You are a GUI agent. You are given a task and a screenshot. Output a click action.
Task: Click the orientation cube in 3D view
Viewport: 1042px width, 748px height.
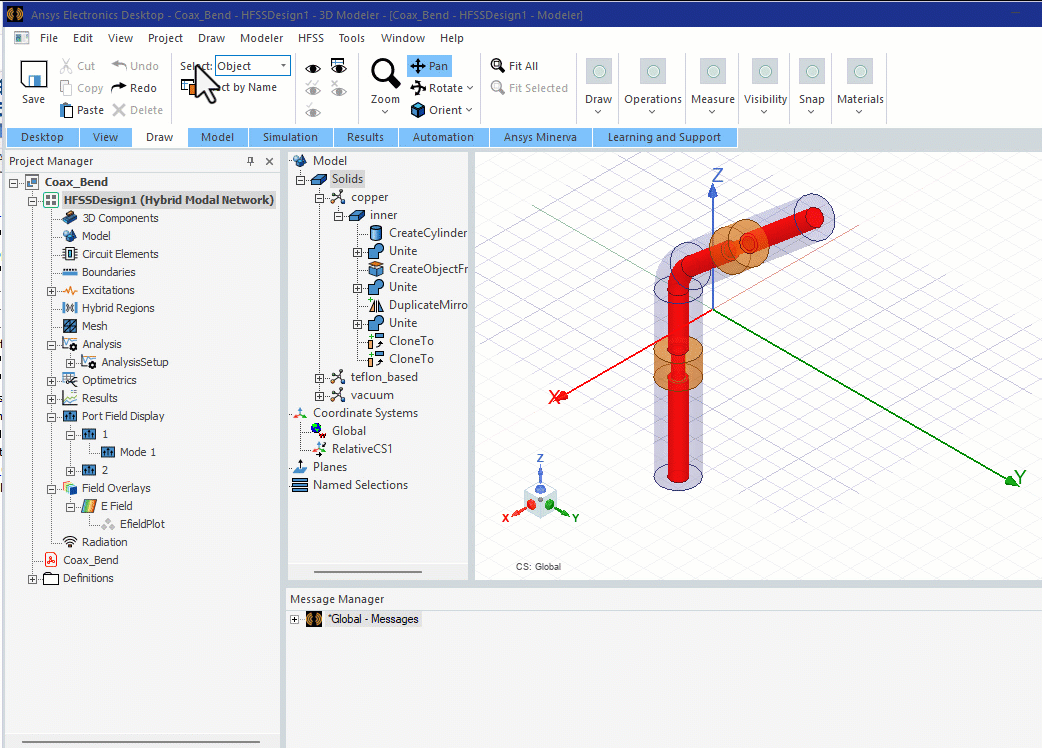click(x=540, y=500)
